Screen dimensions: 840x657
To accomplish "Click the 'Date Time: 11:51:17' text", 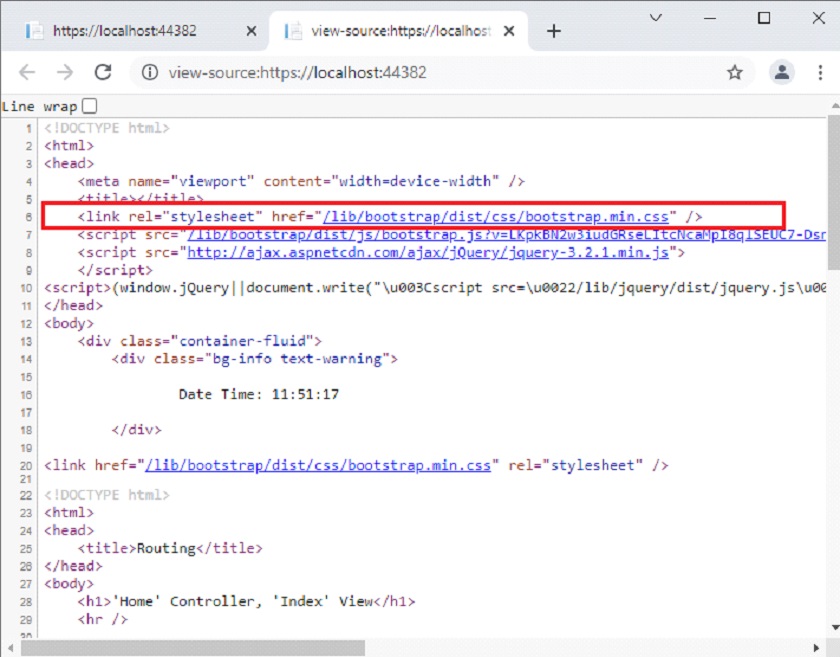I will tap(259, 394).
